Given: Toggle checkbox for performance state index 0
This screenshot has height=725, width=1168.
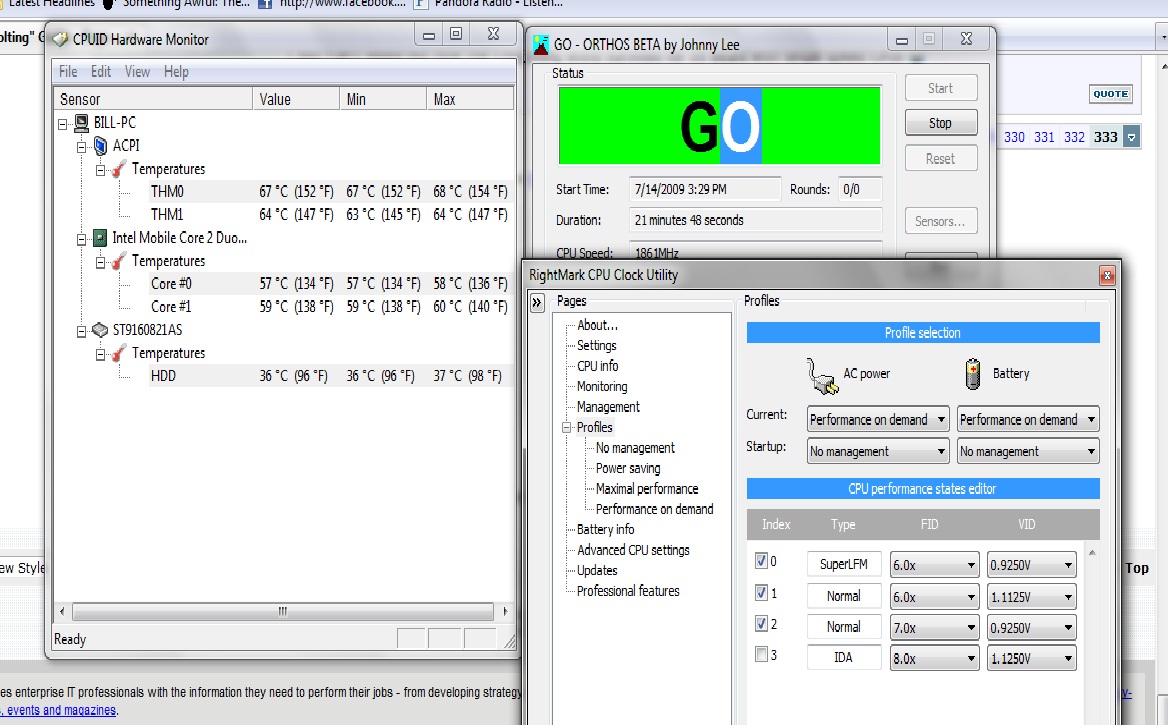Looking at the screenshot, I should 761,560.
